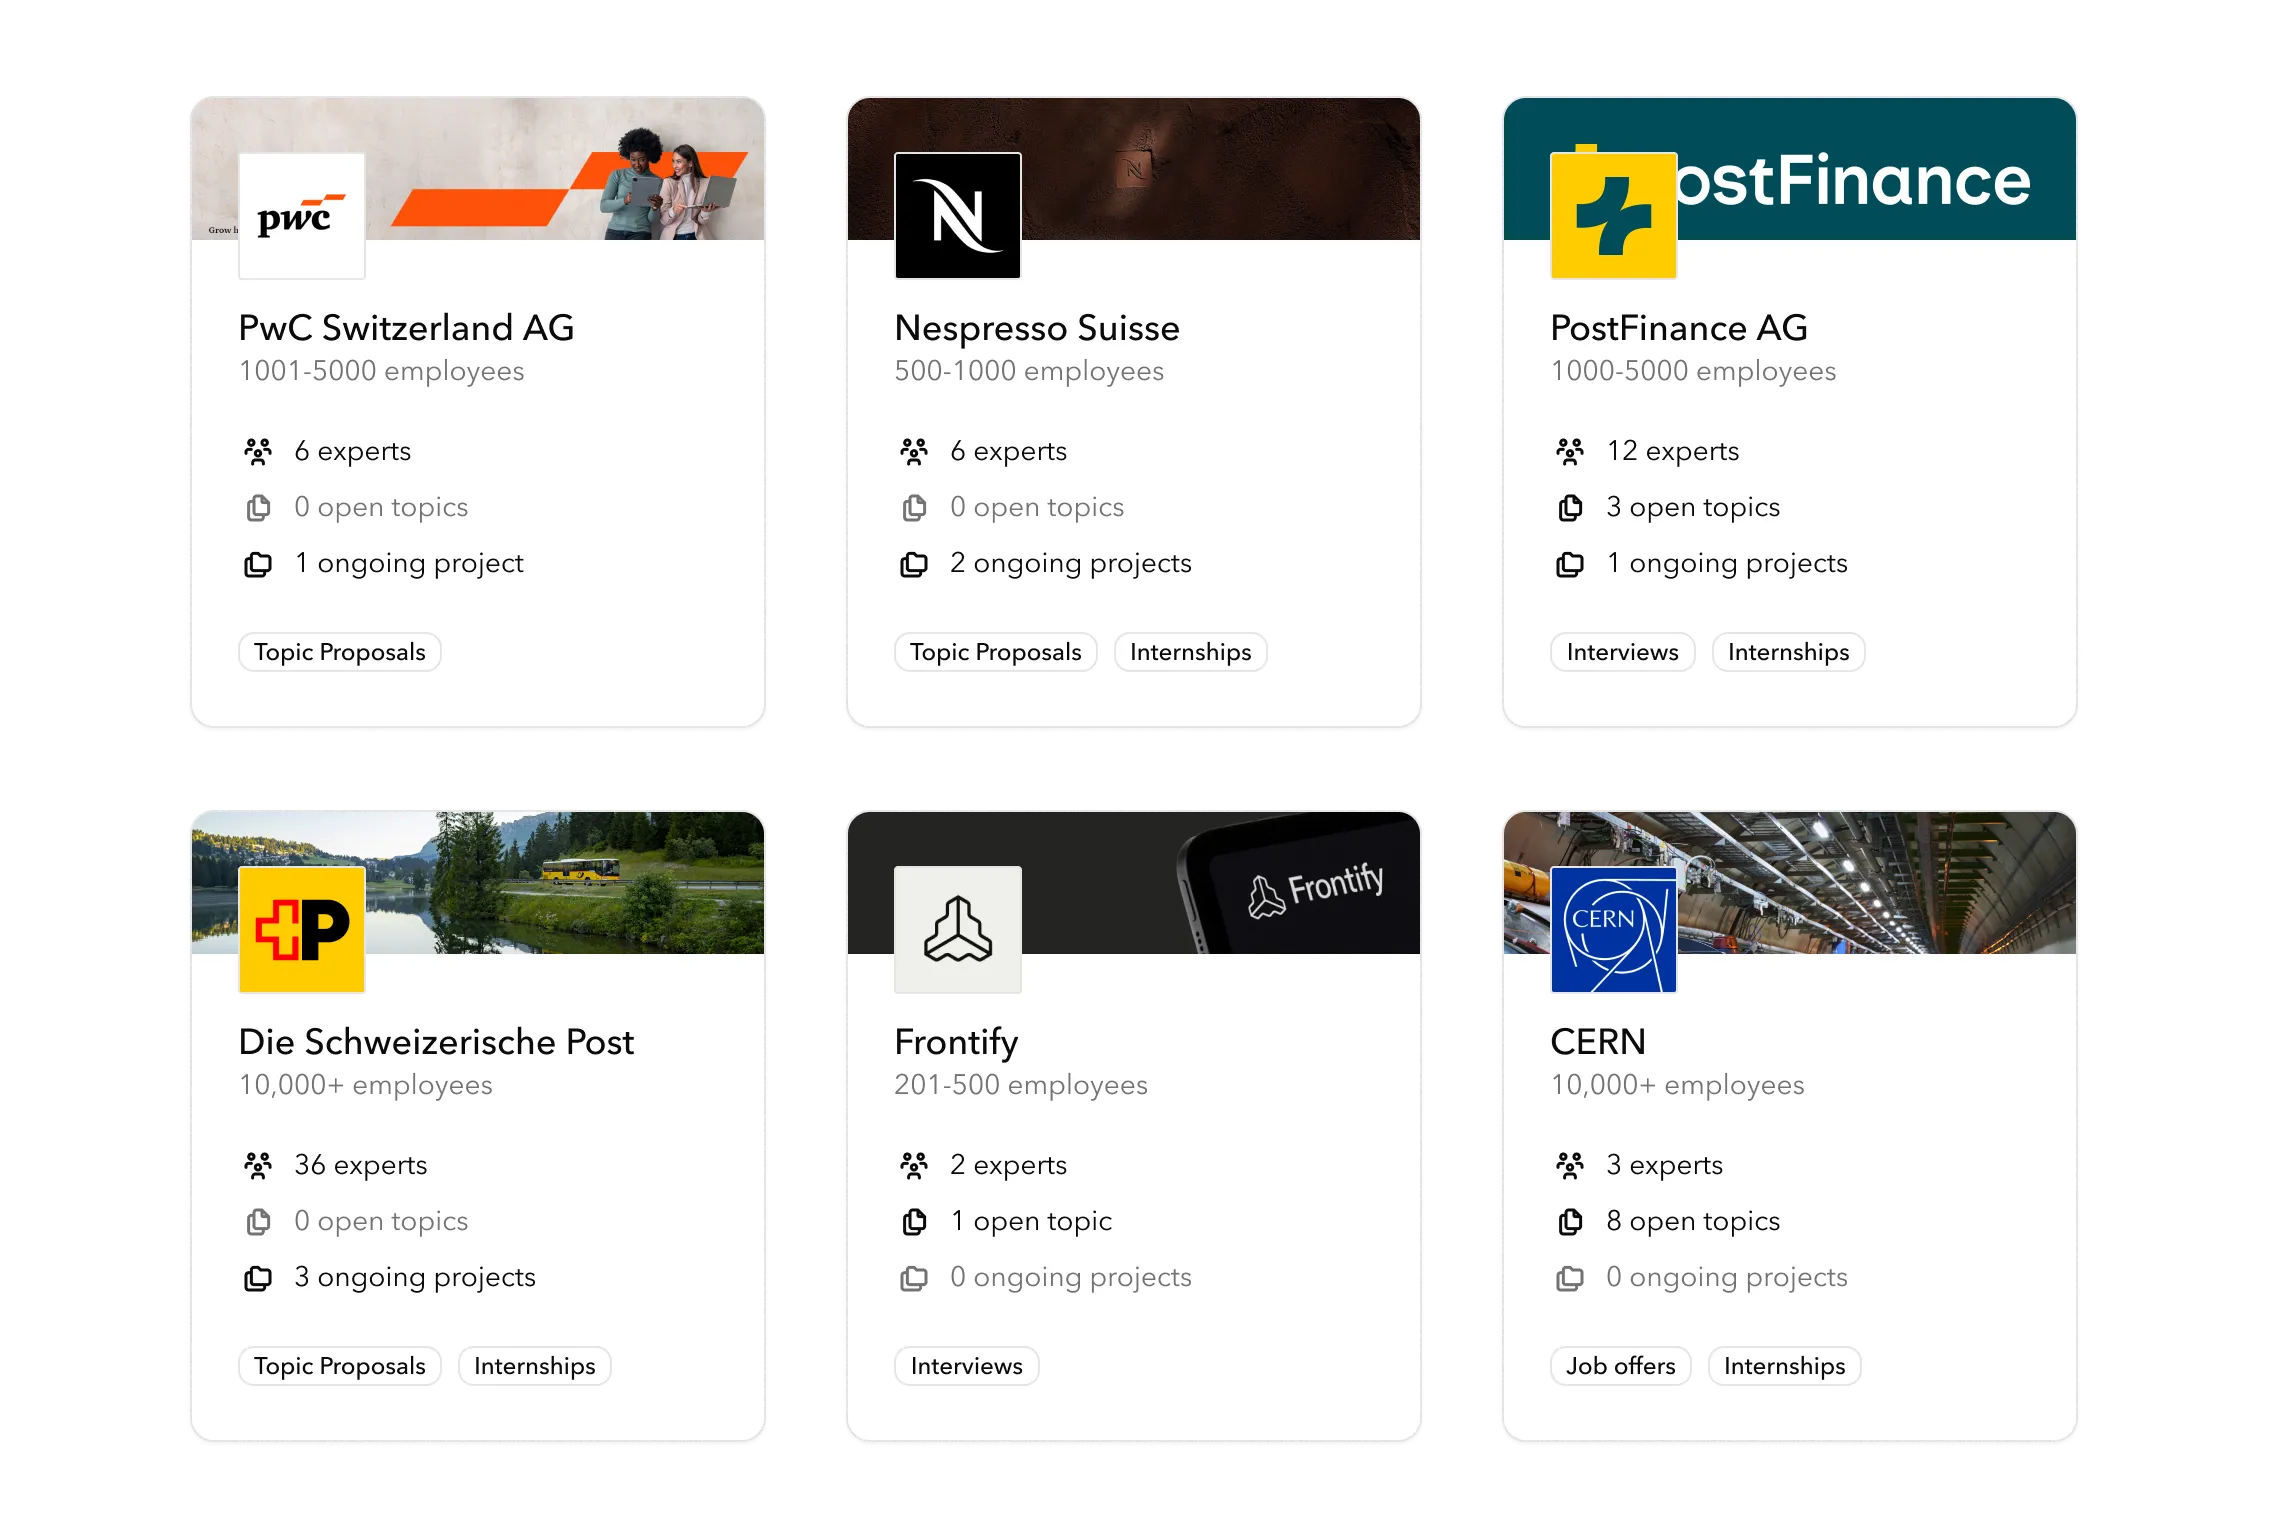2294x1522 pixels.
Task: Select Internships tag on Nespresso card
Action: [1190, 652]
